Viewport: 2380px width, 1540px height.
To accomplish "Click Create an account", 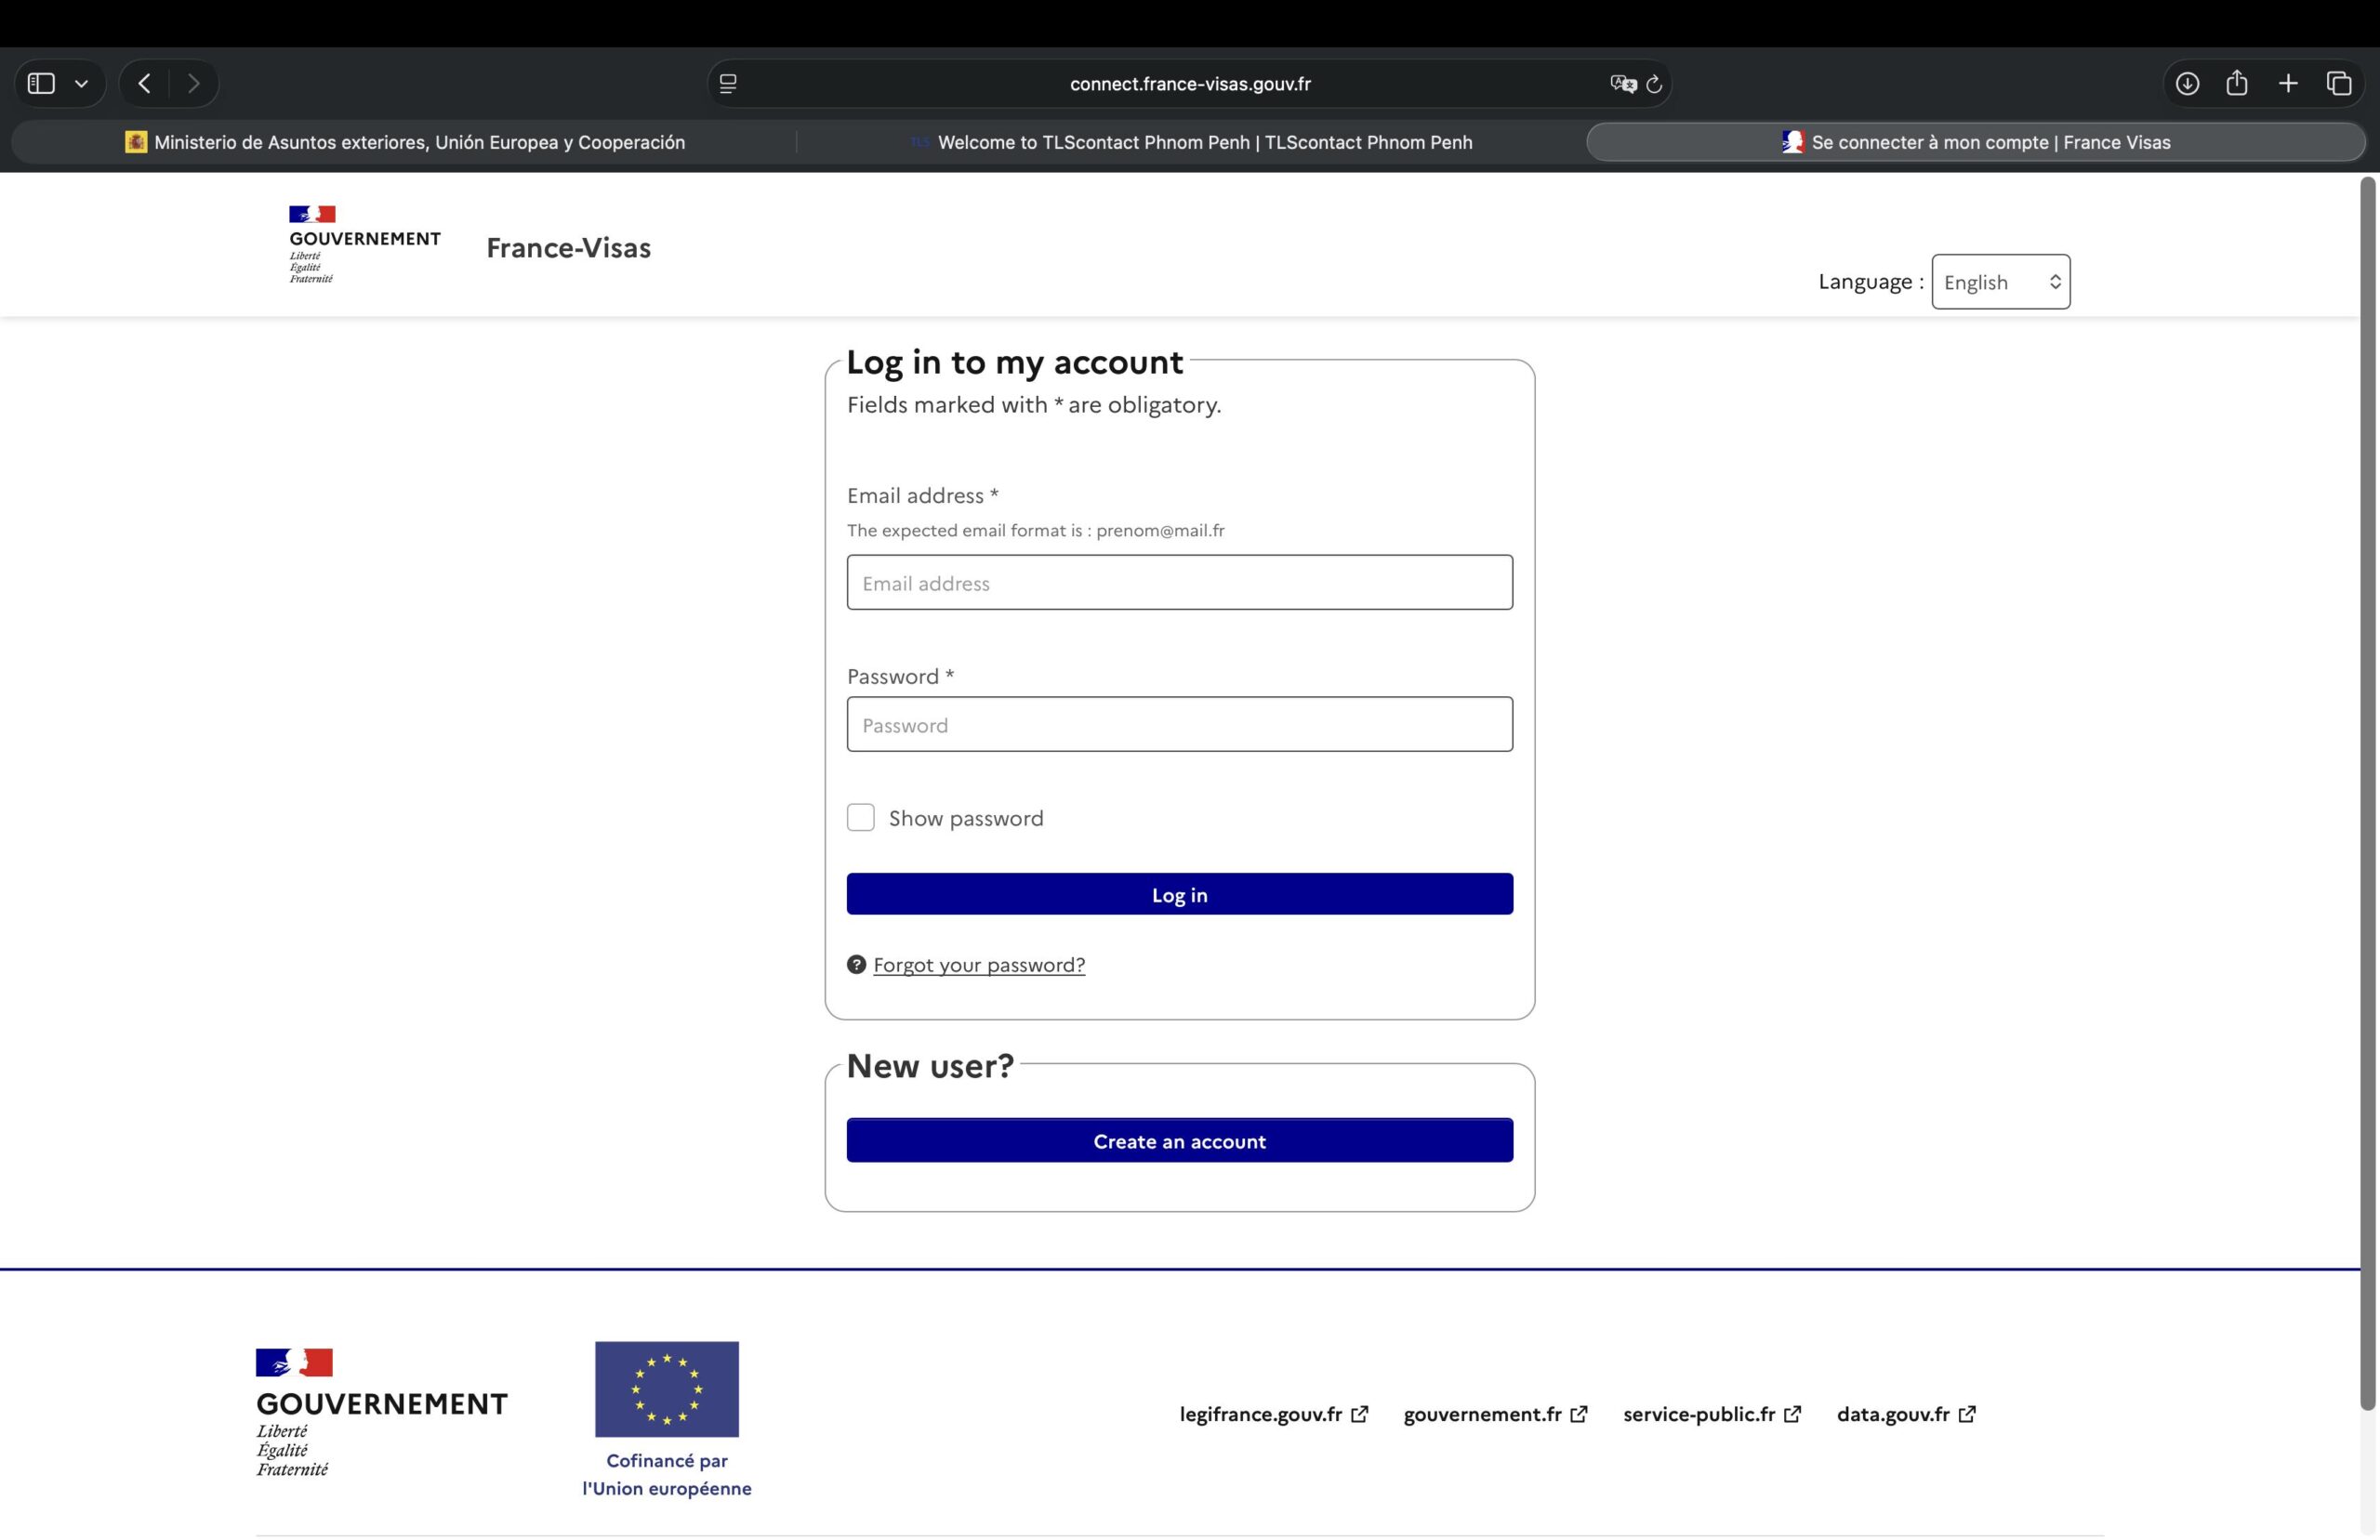I will pos(1179,1140).
